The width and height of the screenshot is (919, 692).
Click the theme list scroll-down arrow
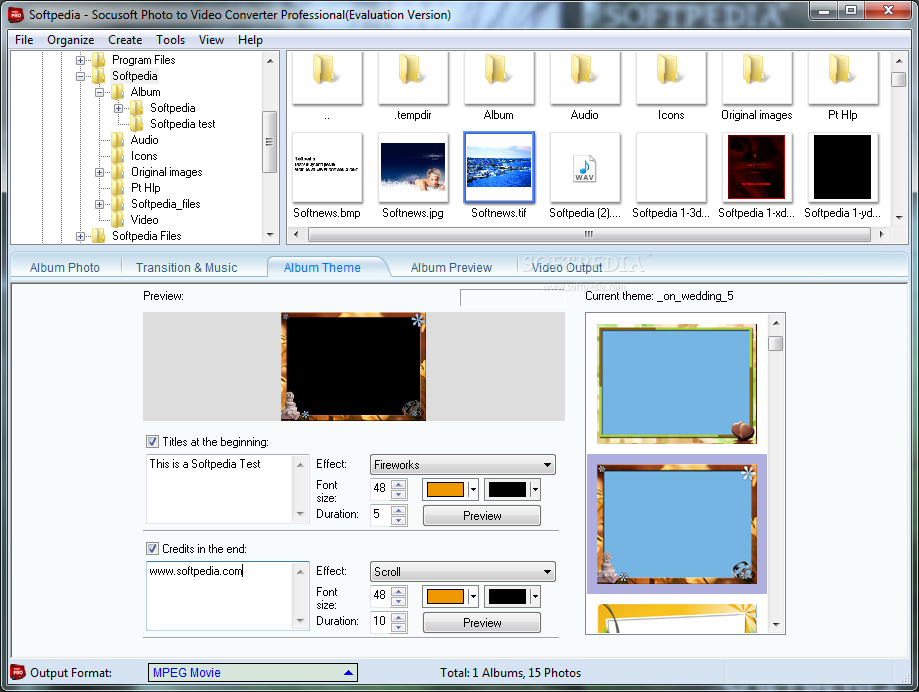coord(776,625)
